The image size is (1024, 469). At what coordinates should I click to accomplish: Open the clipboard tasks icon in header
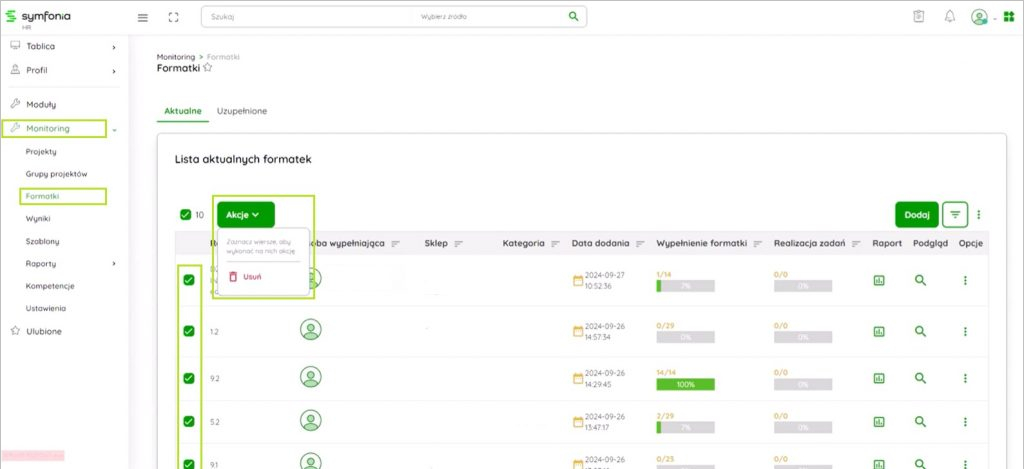click(x=918, y=17)
